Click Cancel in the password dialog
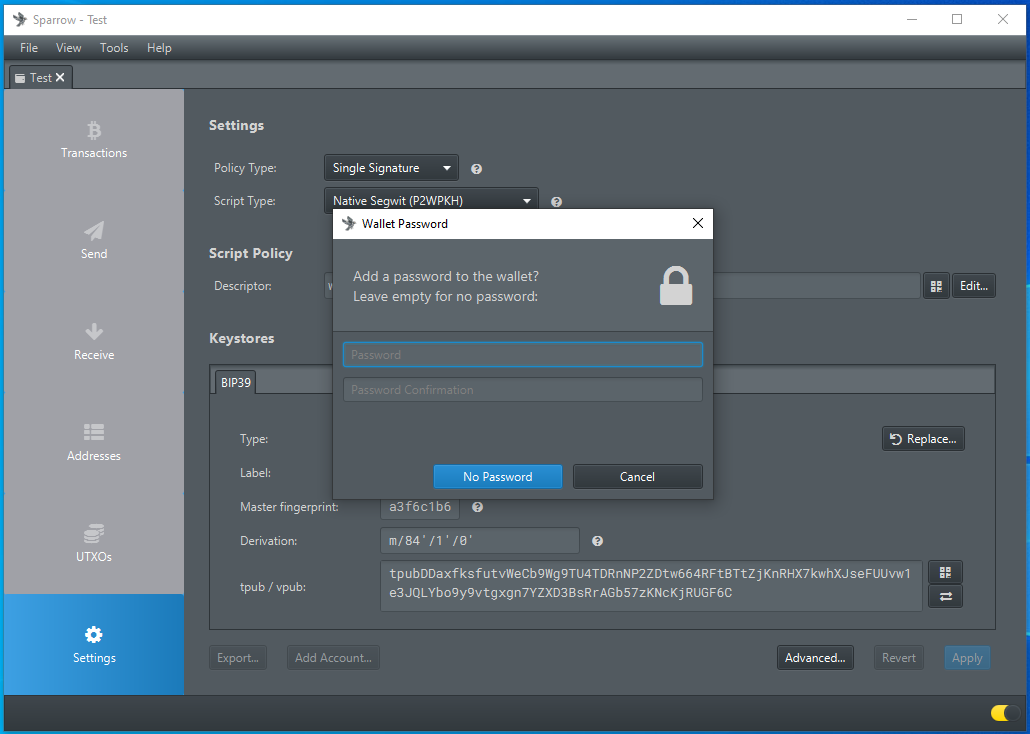 [x=637, y=476]
